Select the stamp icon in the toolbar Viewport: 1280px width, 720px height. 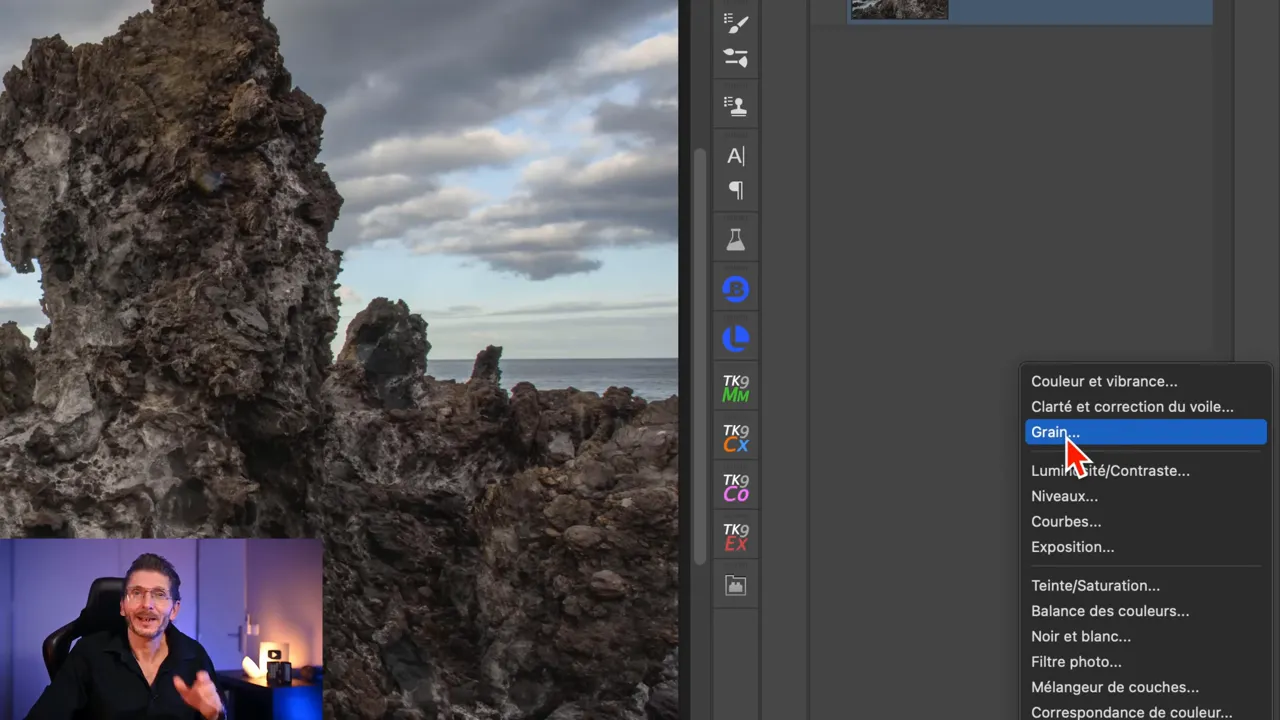coord(735,105)
